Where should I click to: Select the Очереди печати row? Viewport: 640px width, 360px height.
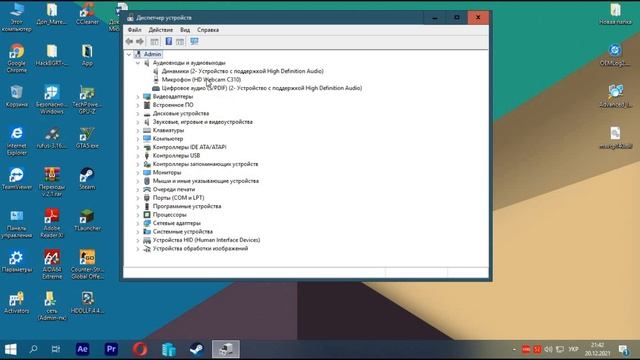pos(174,189)
